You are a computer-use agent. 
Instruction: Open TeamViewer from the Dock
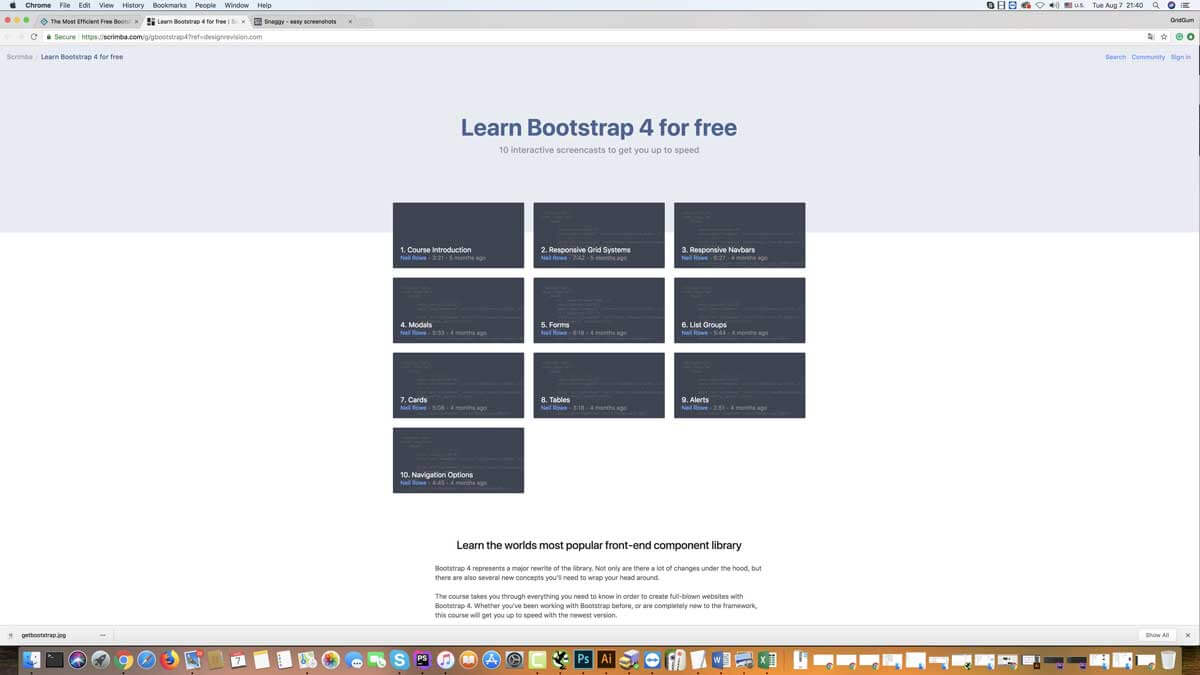[652, 660]
